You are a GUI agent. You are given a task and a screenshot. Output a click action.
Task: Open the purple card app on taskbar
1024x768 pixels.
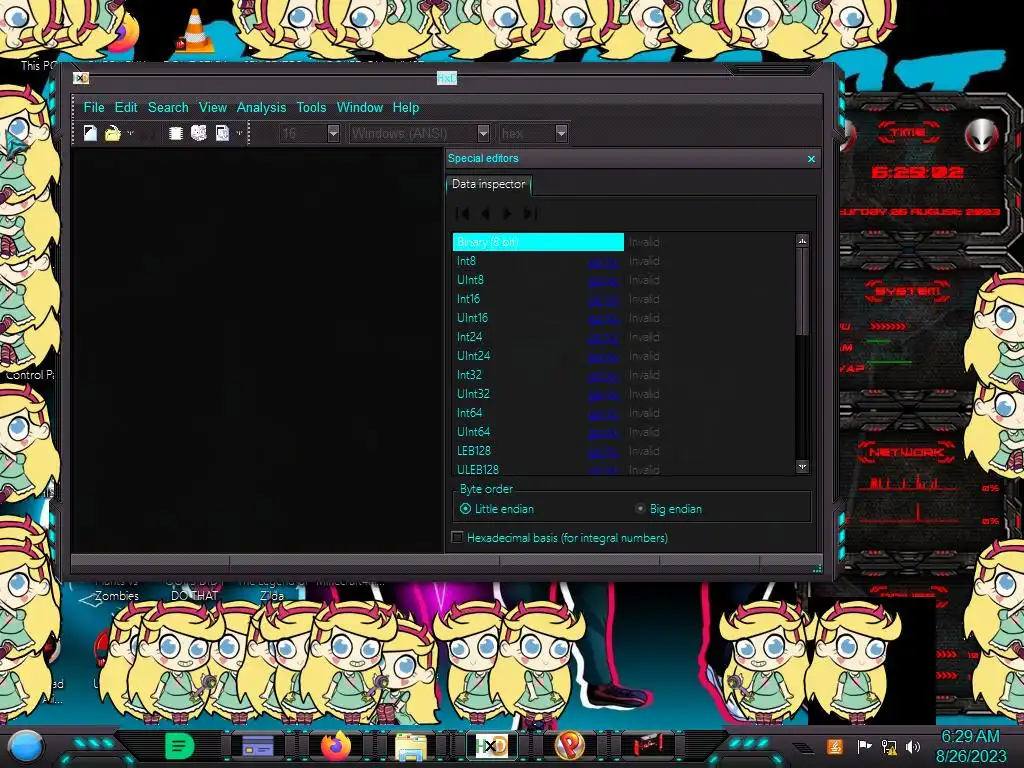257,746
